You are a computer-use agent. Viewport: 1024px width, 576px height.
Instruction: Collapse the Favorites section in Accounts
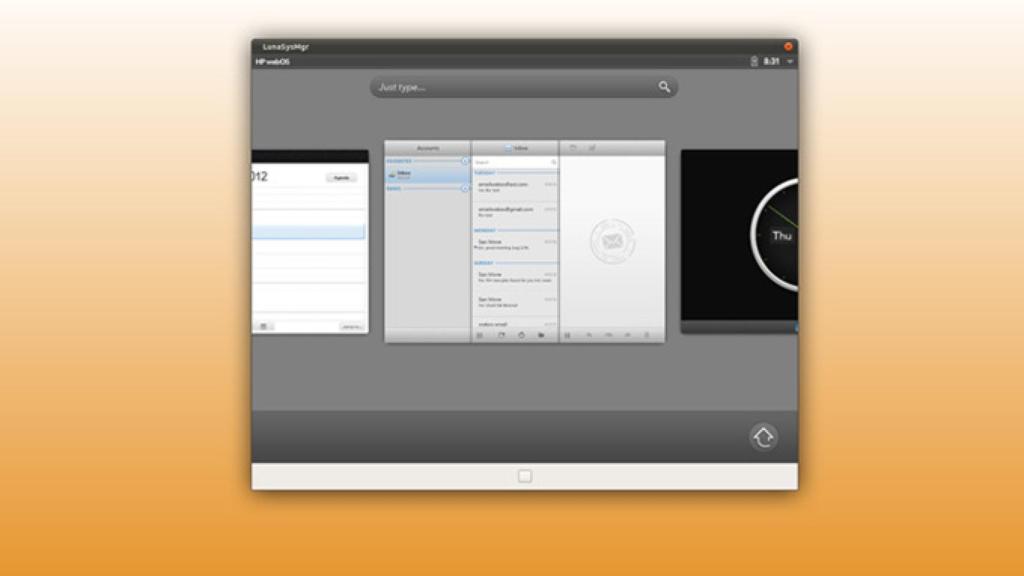465,160
